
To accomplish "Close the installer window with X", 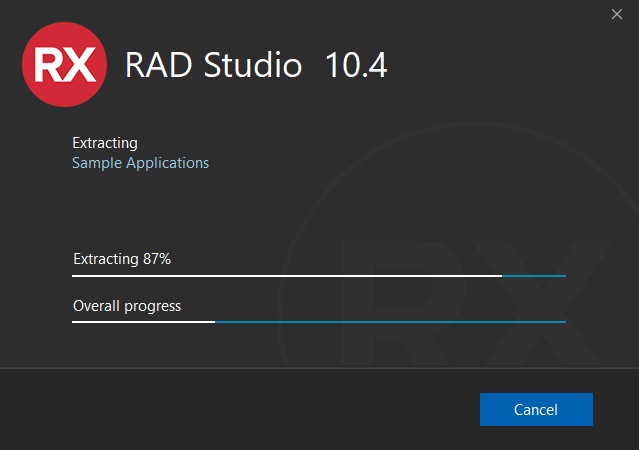I will [x=617, y=14].
